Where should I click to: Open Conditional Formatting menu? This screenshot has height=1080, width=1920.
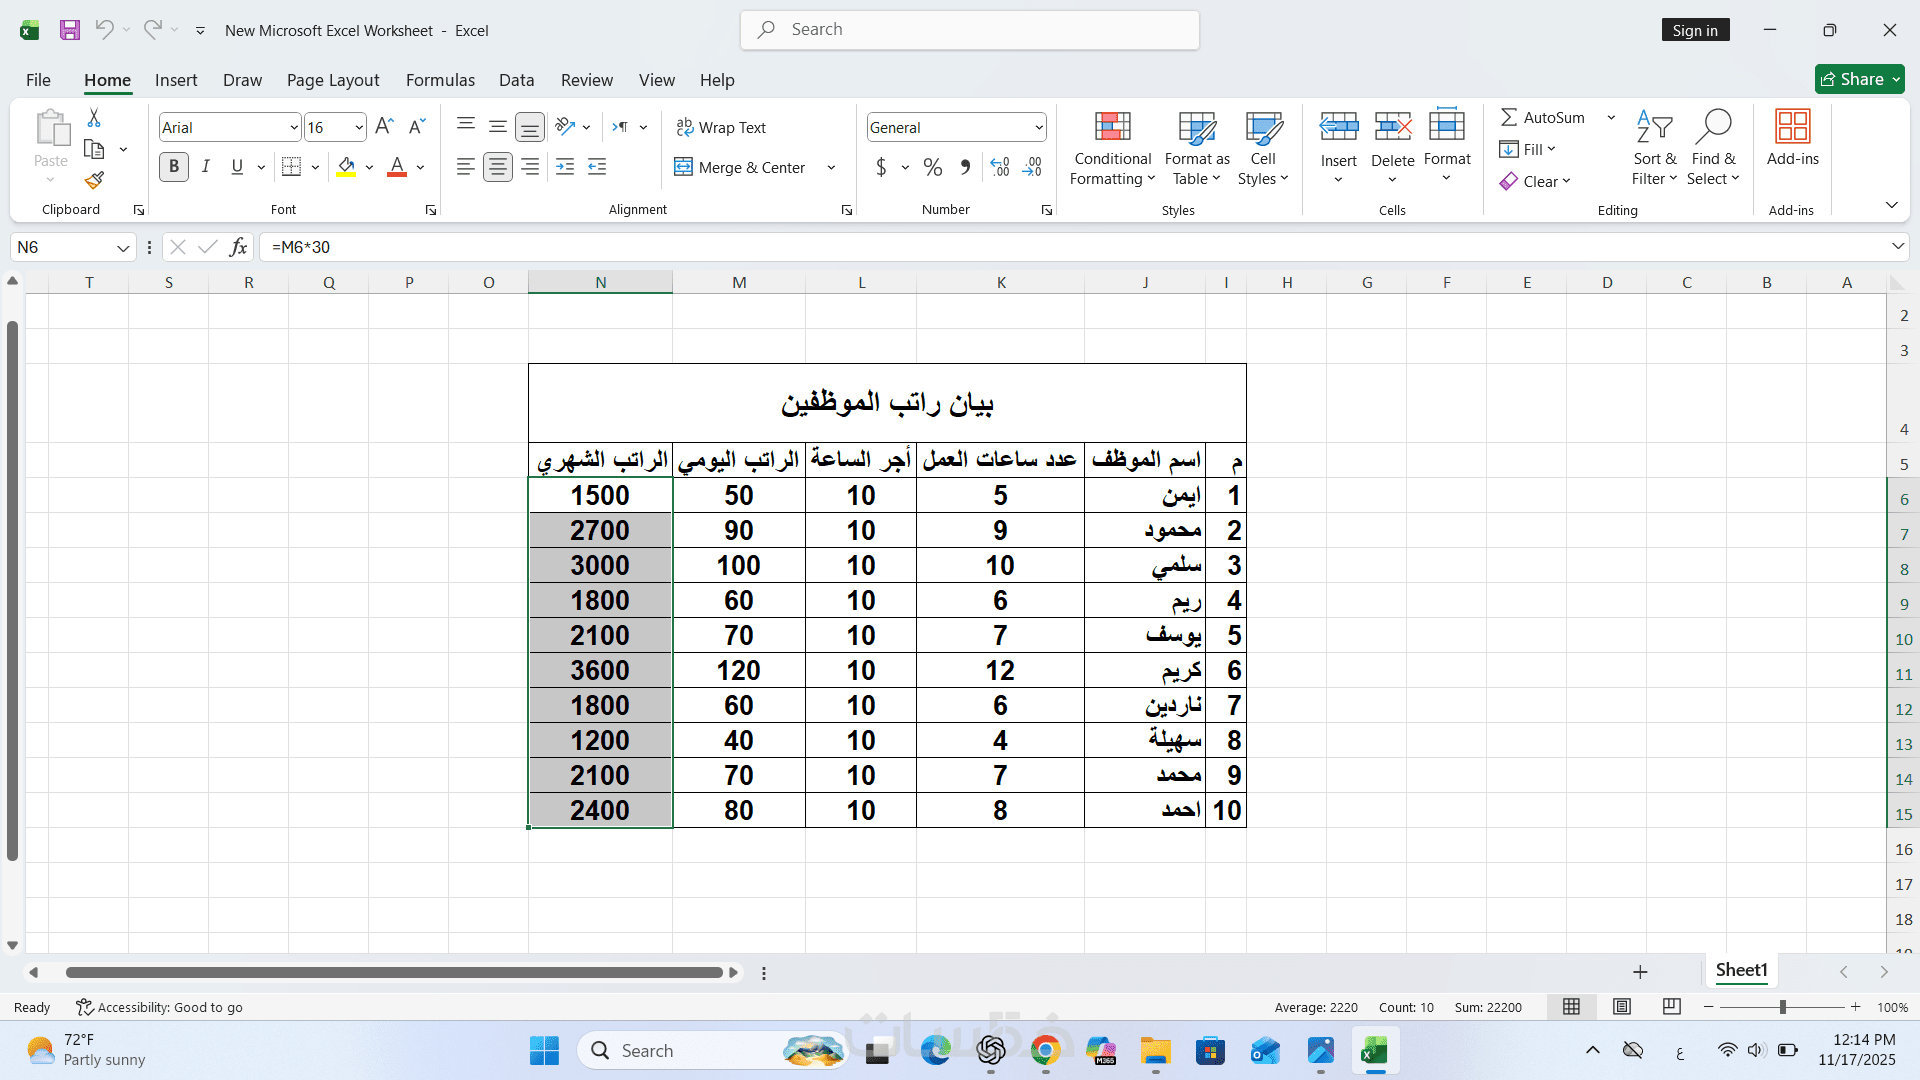point(1112,148)
